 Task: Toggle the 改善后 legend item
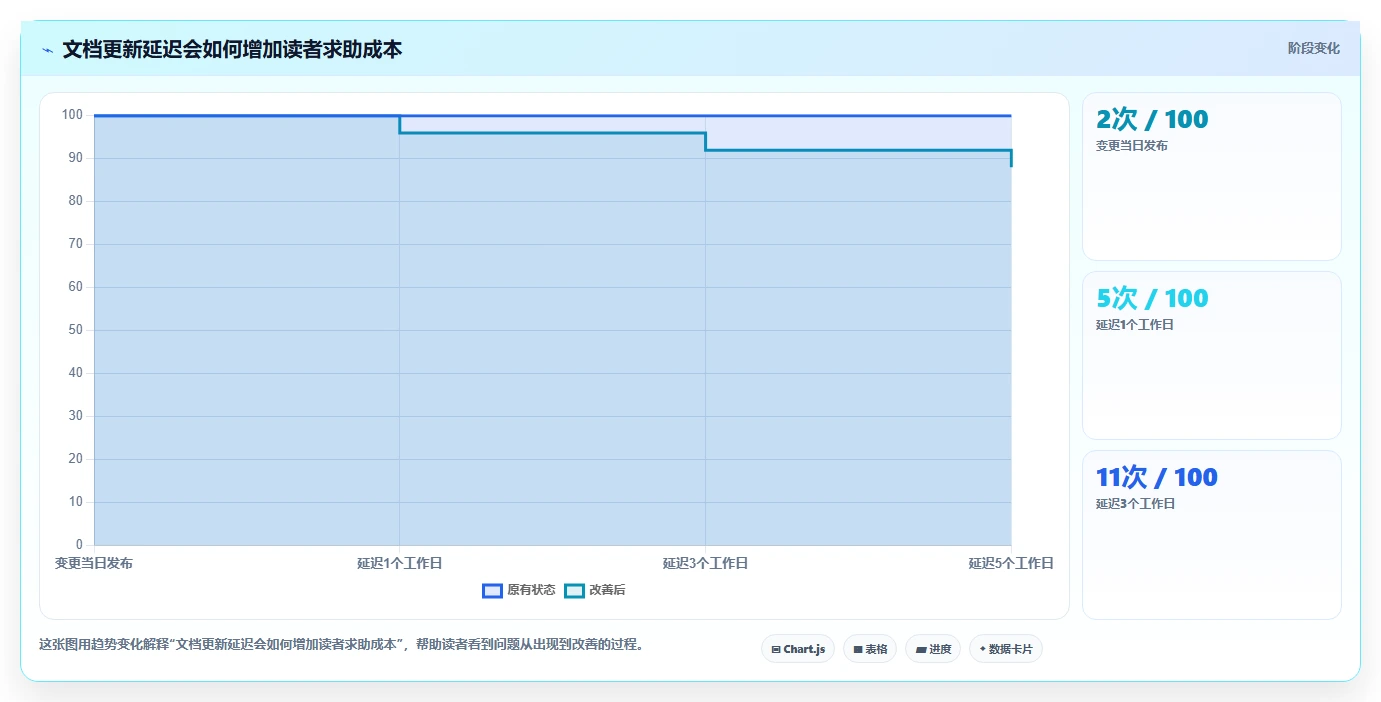(x=595, y=590)
